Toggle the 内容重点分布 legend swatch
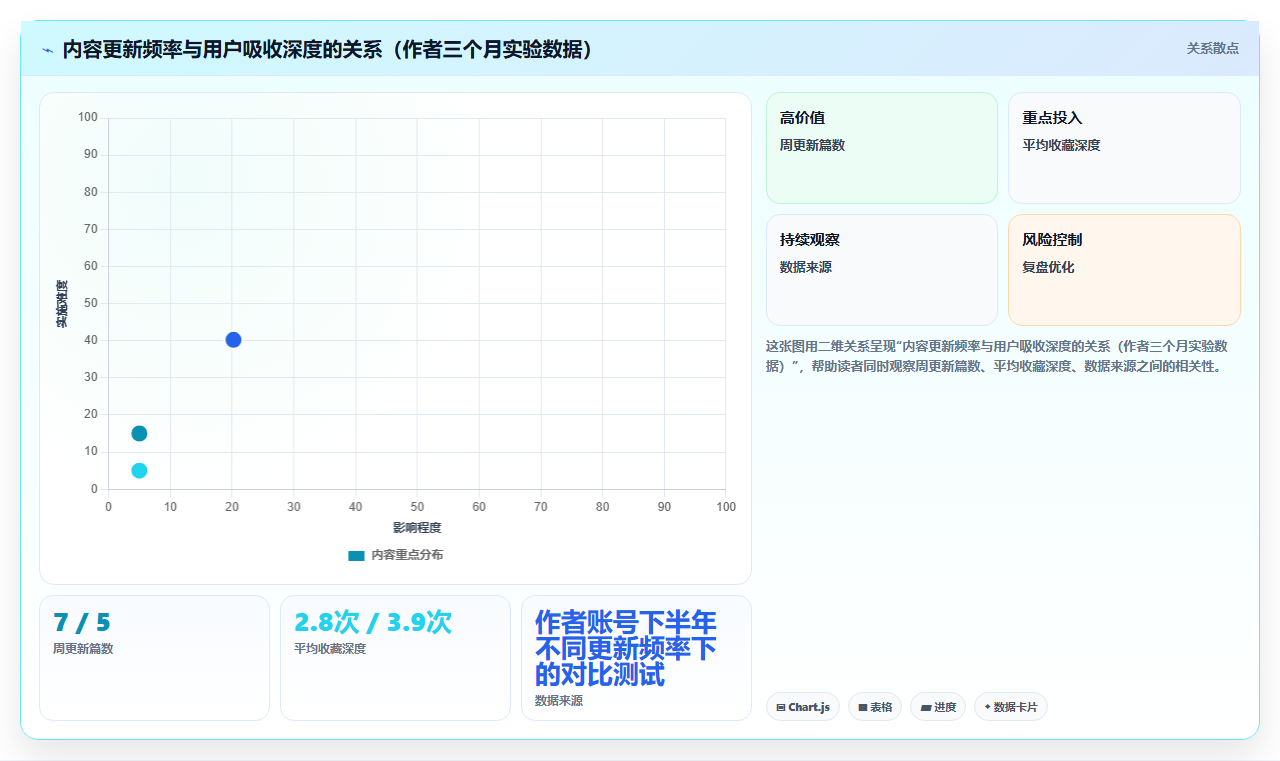This screenshot has width=1280, height=761. 356,555
